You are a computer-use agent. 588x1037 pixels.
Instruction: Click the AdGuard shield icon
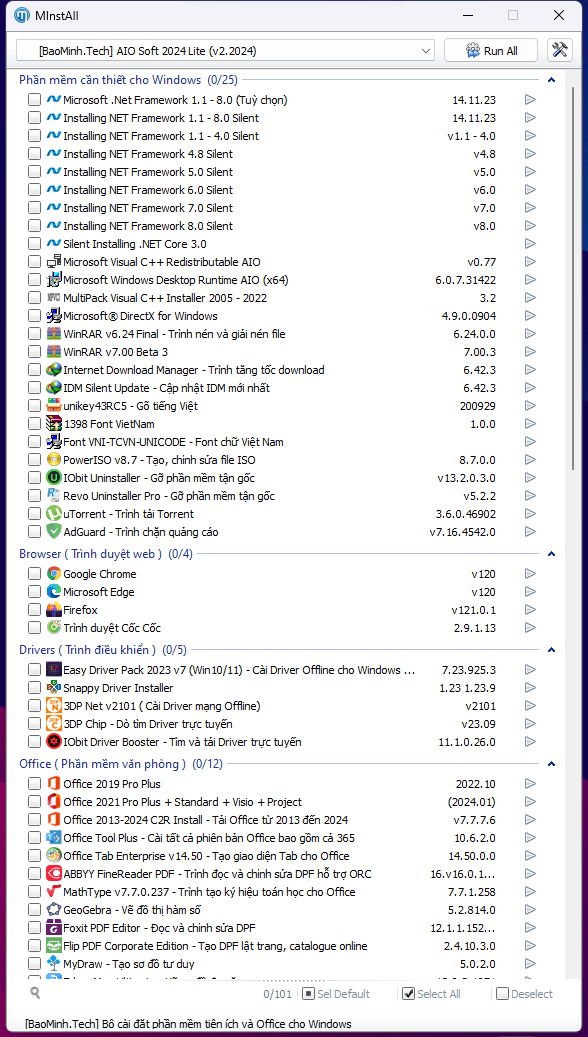coord(54,532)
